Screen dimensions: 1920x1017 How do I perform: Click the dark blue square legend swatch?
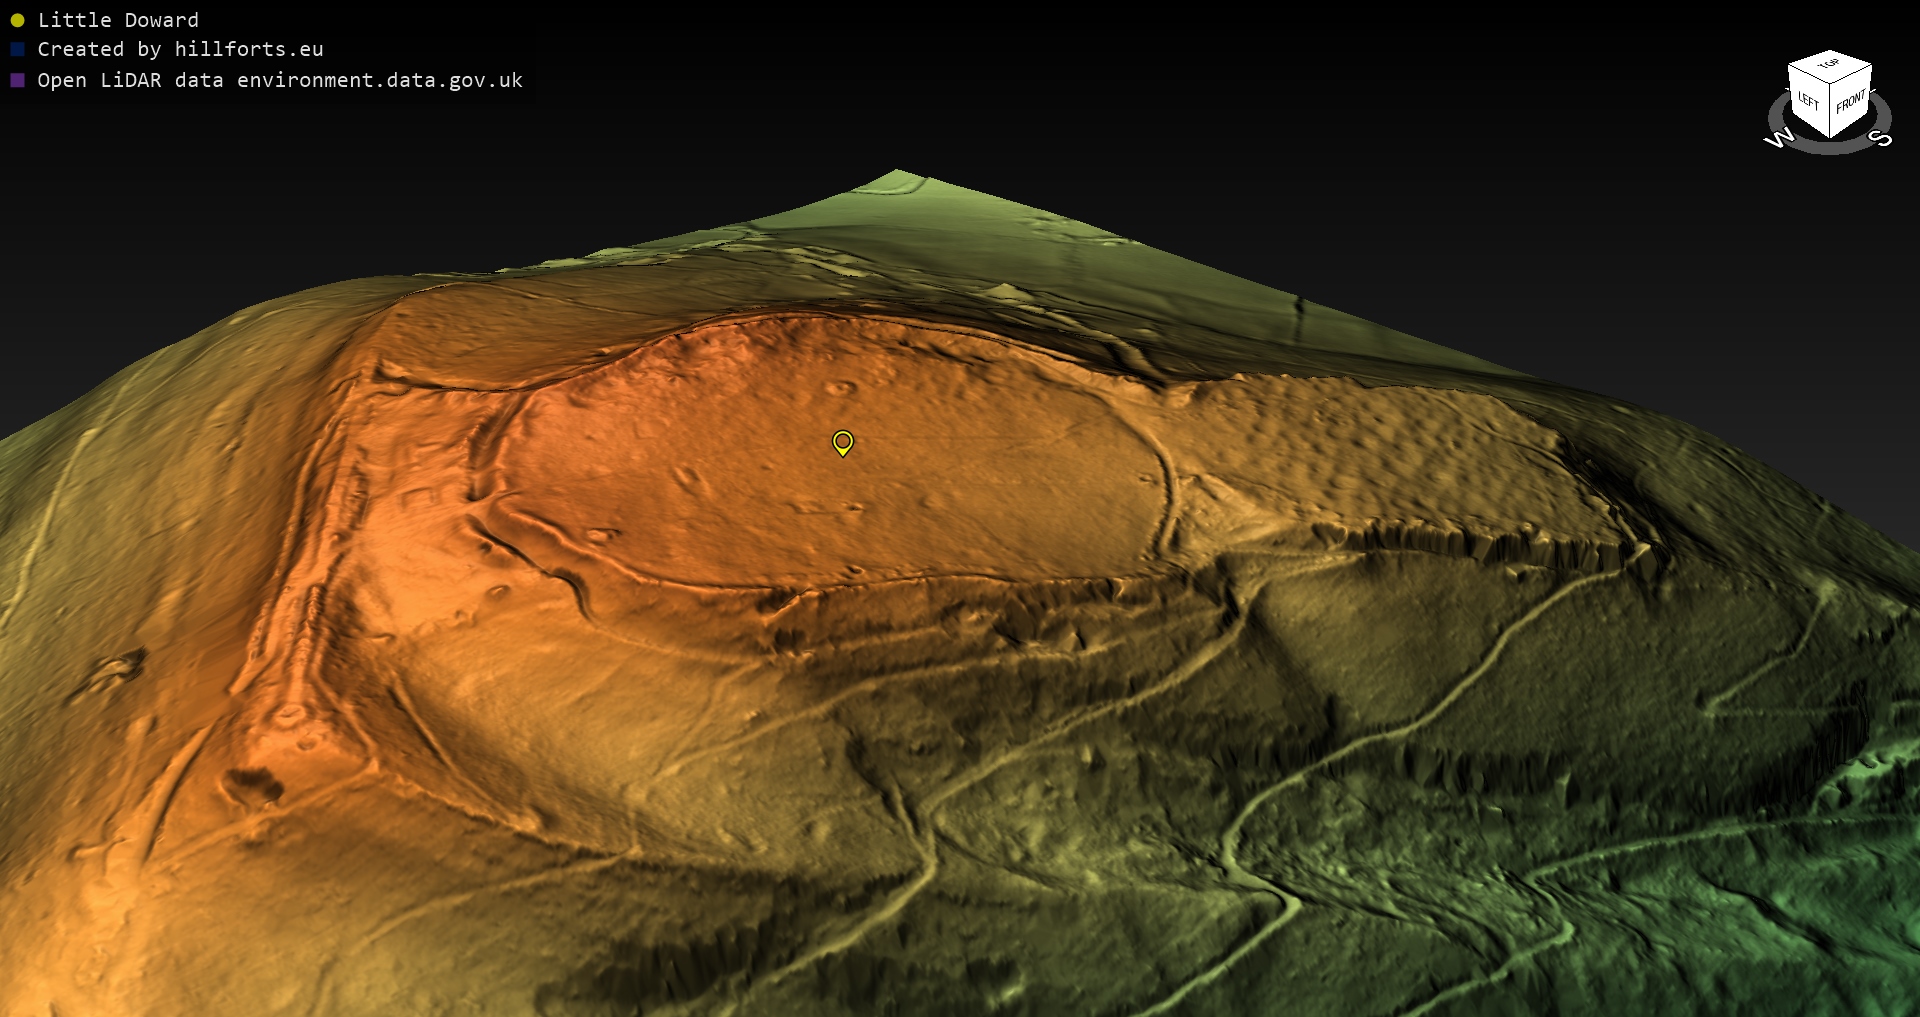pos(17,49)
